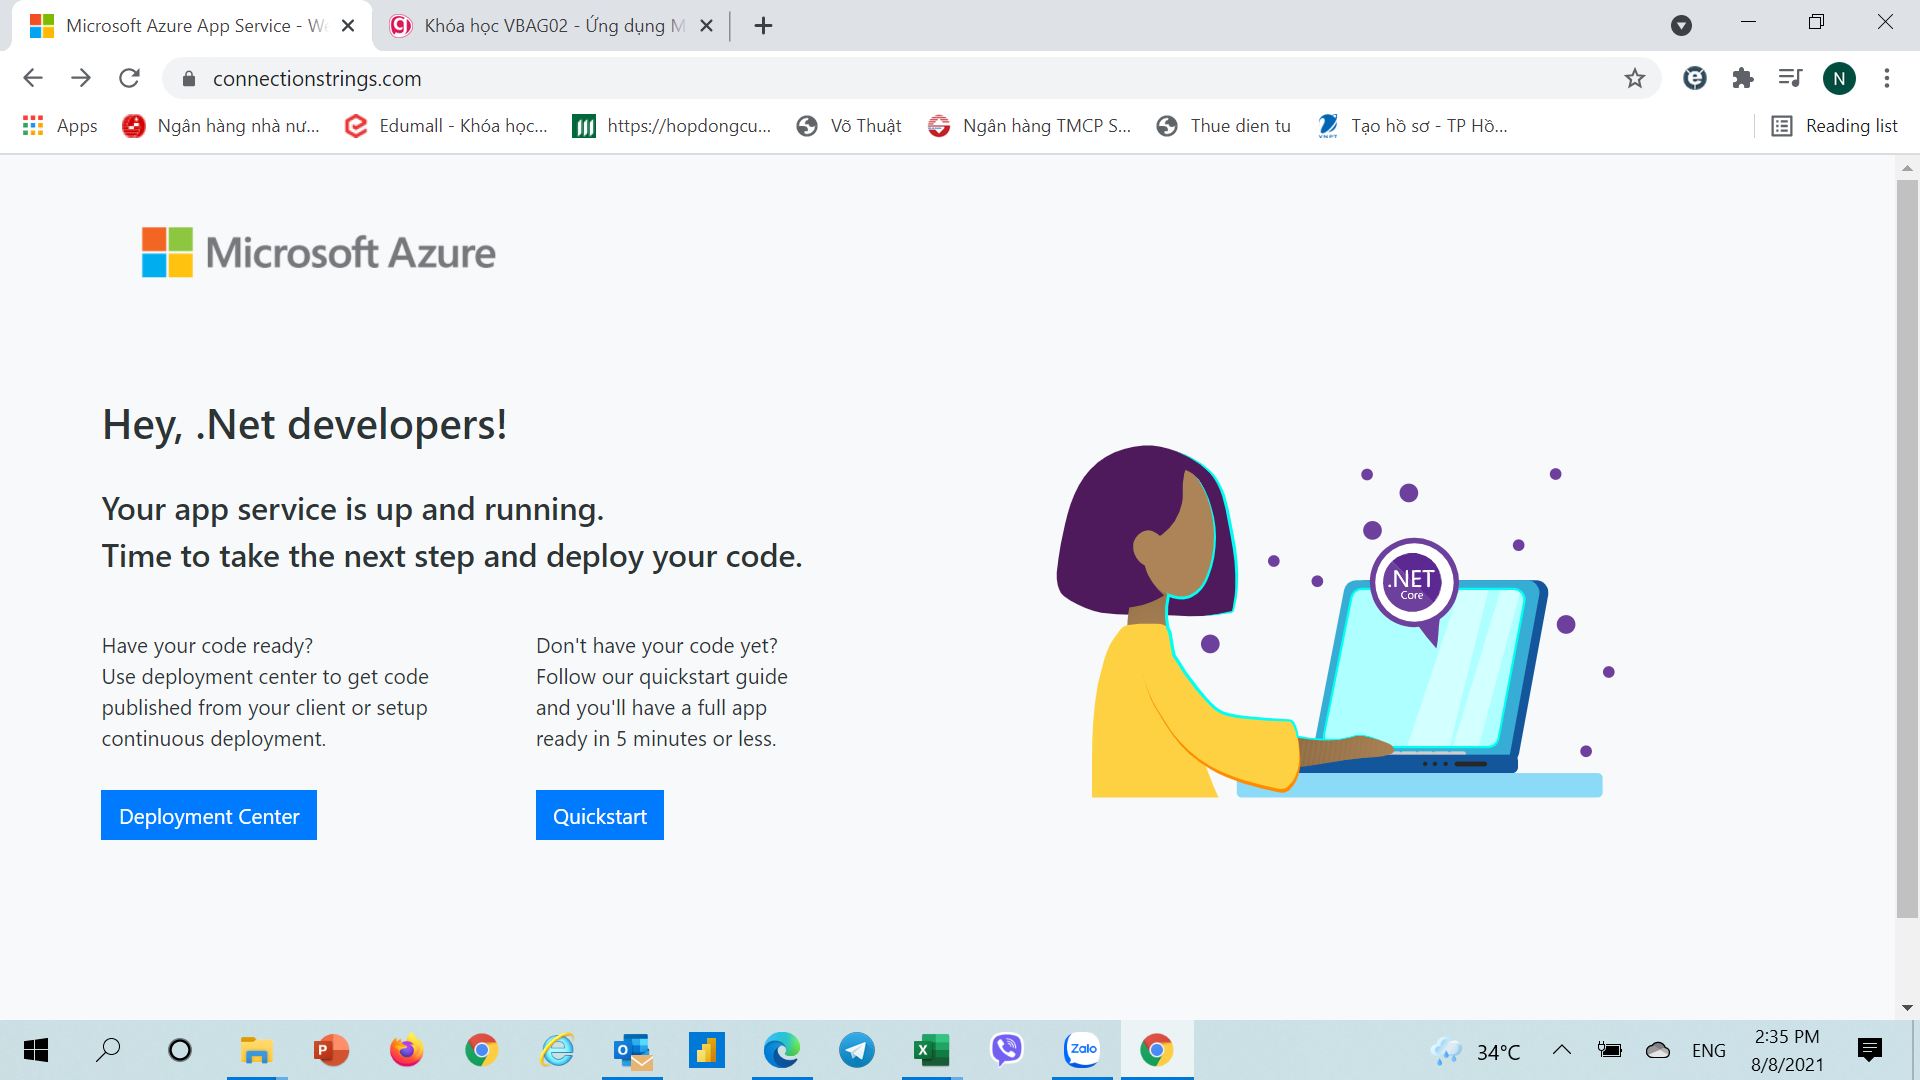Screen dimensions: 1920x1080
Task: Click the Deployment Center button
Action: pyautogui.click(x=209, y=815)
